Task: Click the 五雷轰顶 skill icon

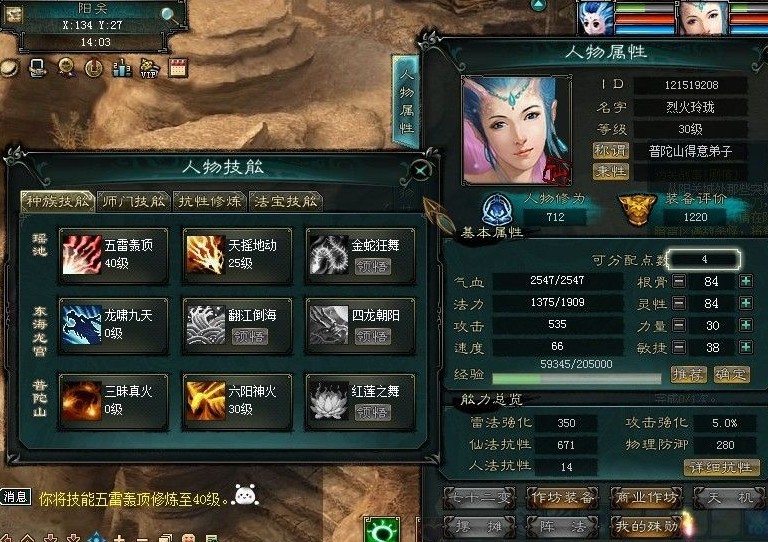Action: coord(82,254)
